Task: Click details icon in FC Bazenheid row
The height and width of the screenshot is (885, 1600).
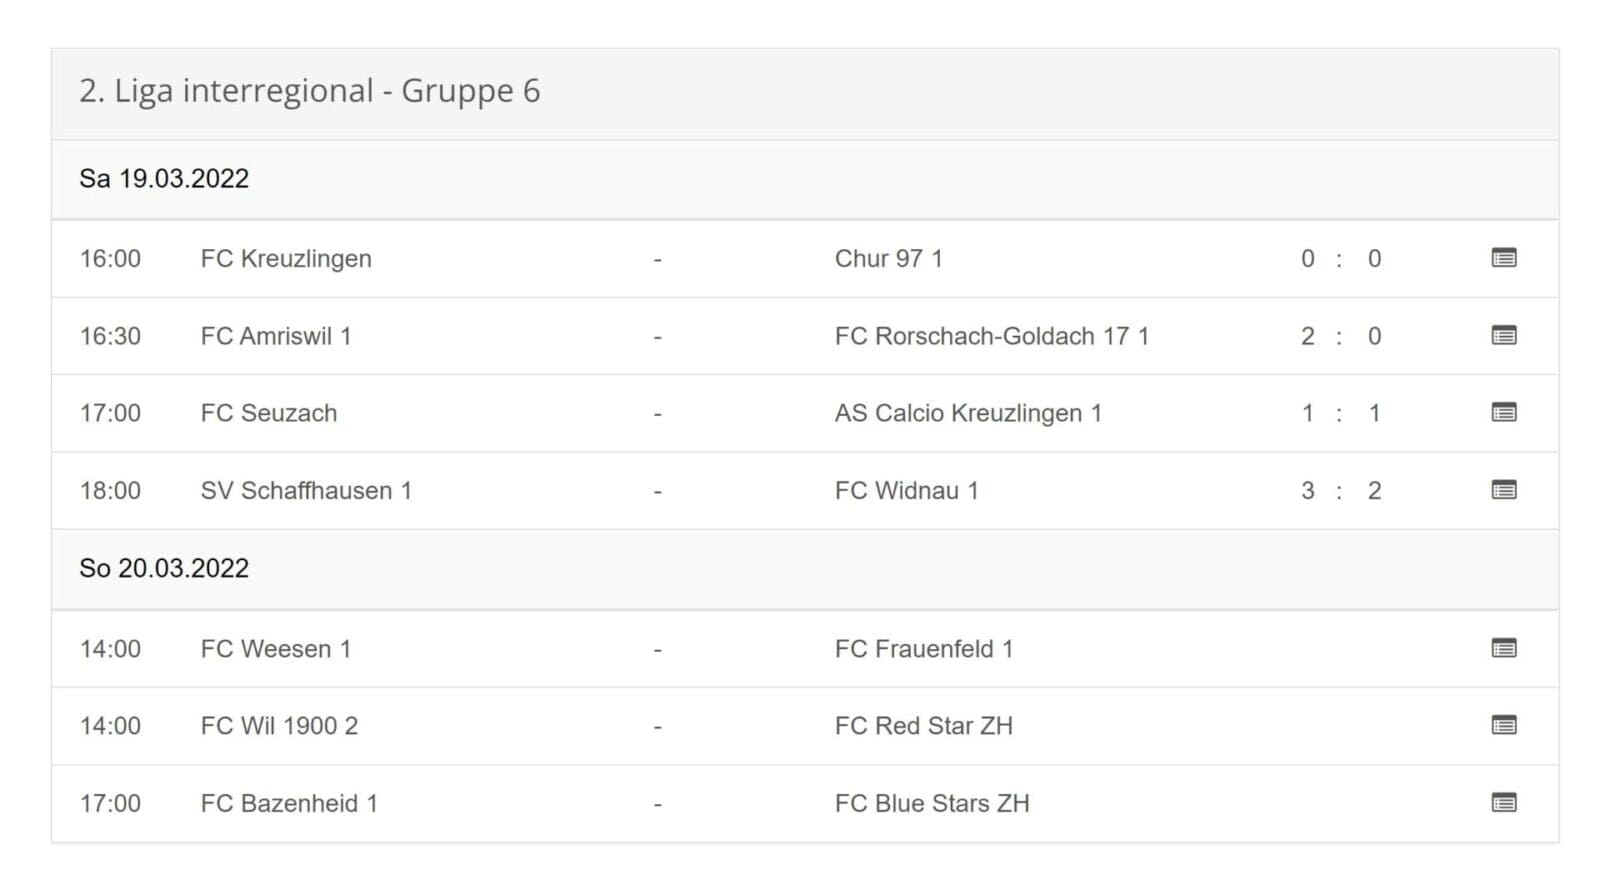Action: tap(1503, 803)
